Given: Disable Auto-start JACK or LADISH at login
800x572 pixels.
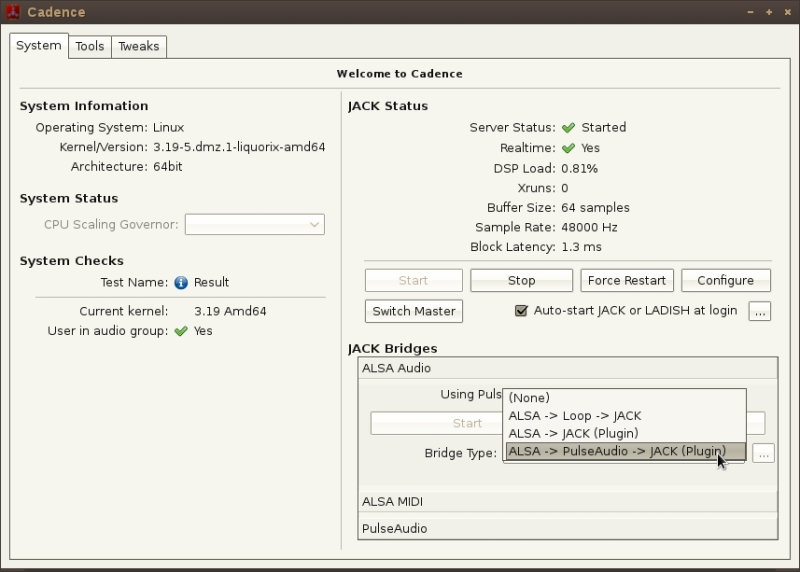Looking at the screenshot, I should [x=521, y=311].
